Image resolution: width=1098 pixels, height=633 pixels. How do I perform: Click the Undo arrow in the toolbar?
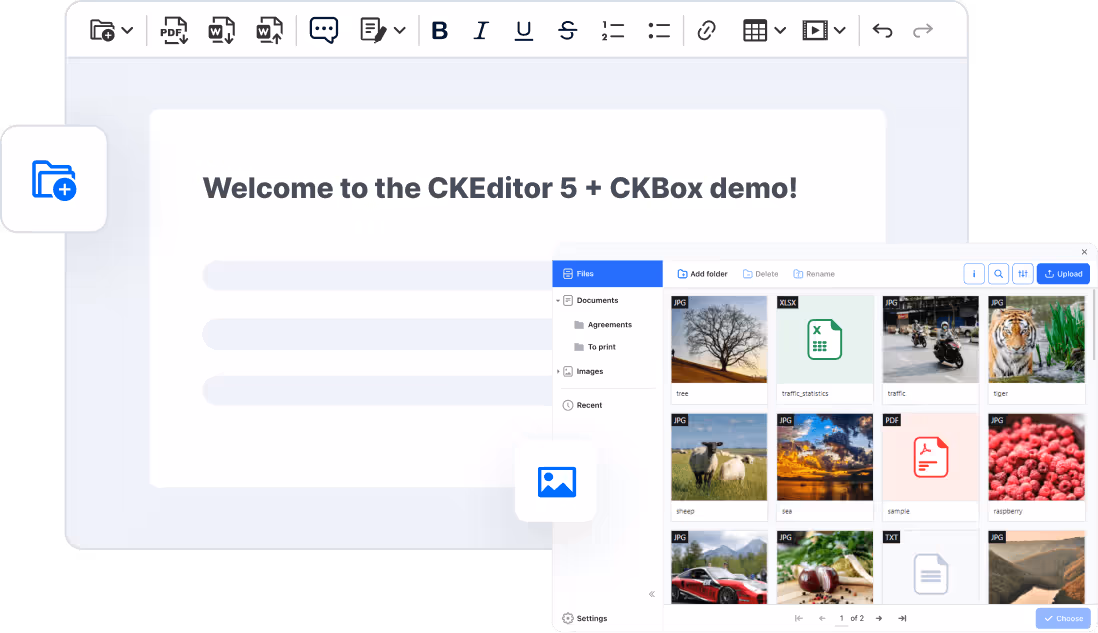pyautogui.click(x=882, y=31)
